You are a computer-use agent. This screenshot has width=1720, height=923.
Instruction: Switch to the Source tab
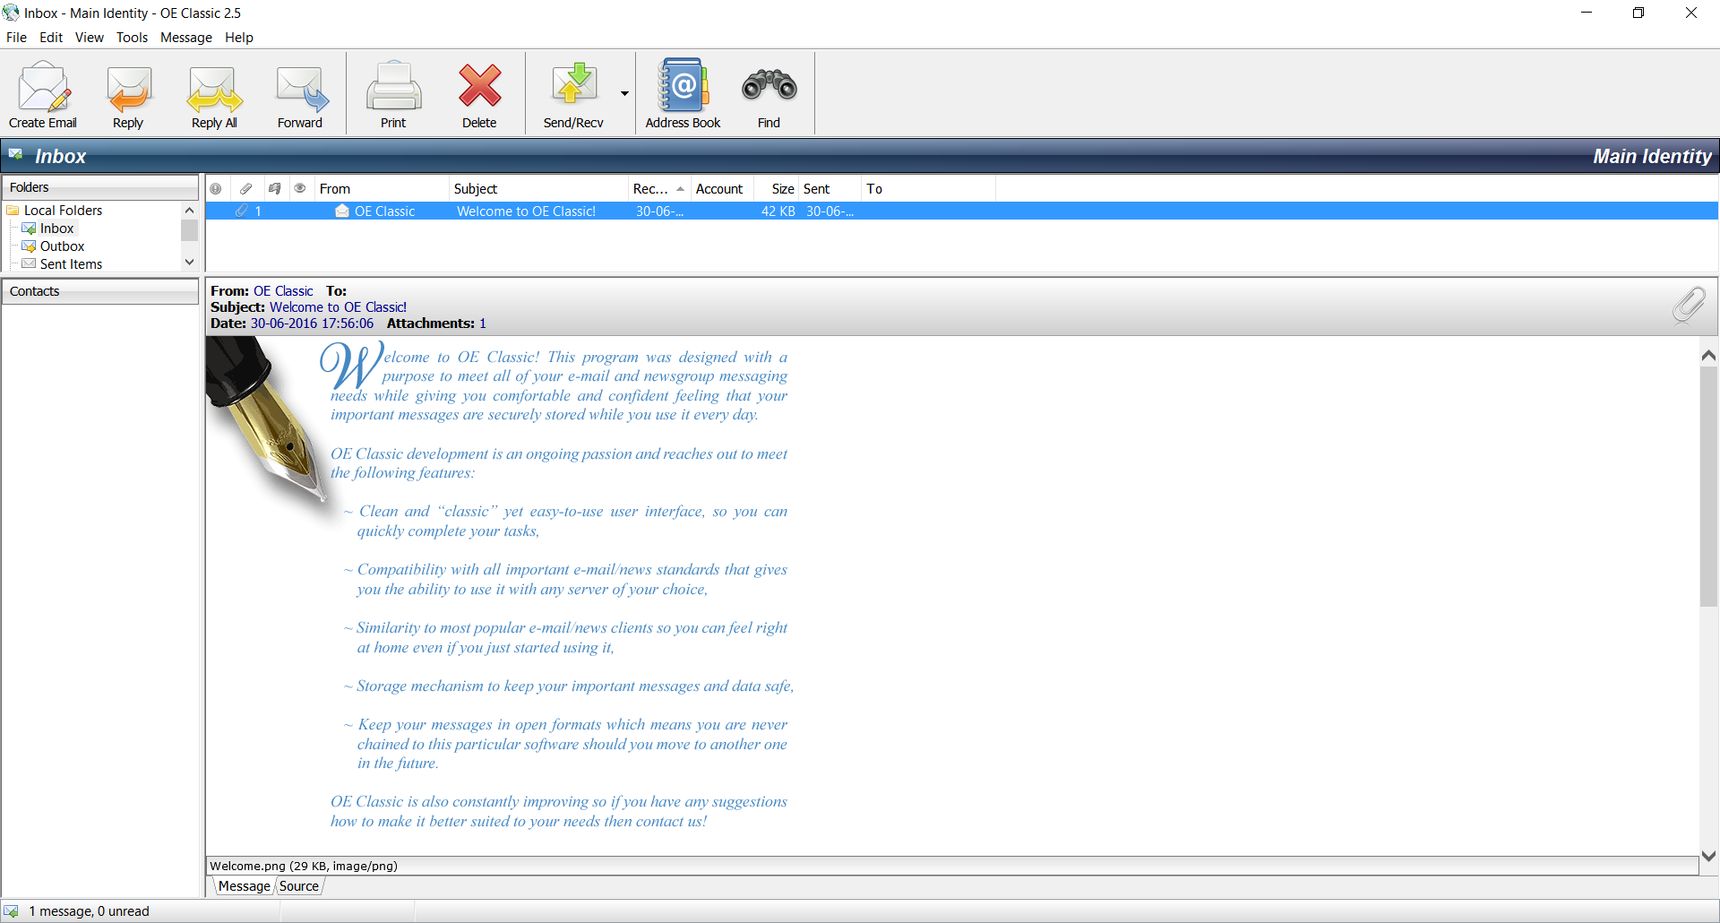(x=299, y=886)
